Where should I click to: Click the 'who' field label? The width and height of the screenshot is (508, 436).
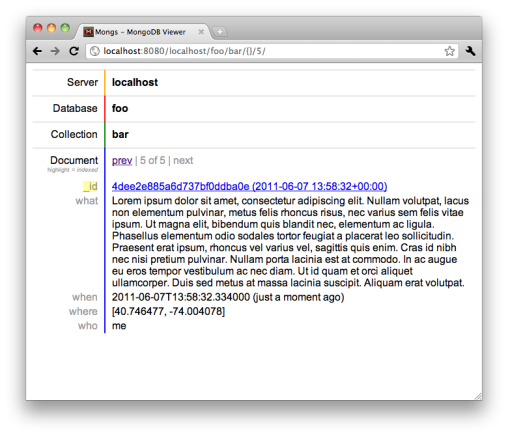88,326
